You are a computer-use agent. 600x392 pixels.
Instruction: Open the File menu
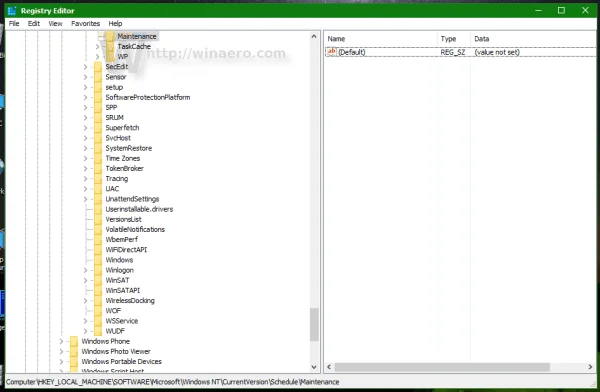click(14, 24)
